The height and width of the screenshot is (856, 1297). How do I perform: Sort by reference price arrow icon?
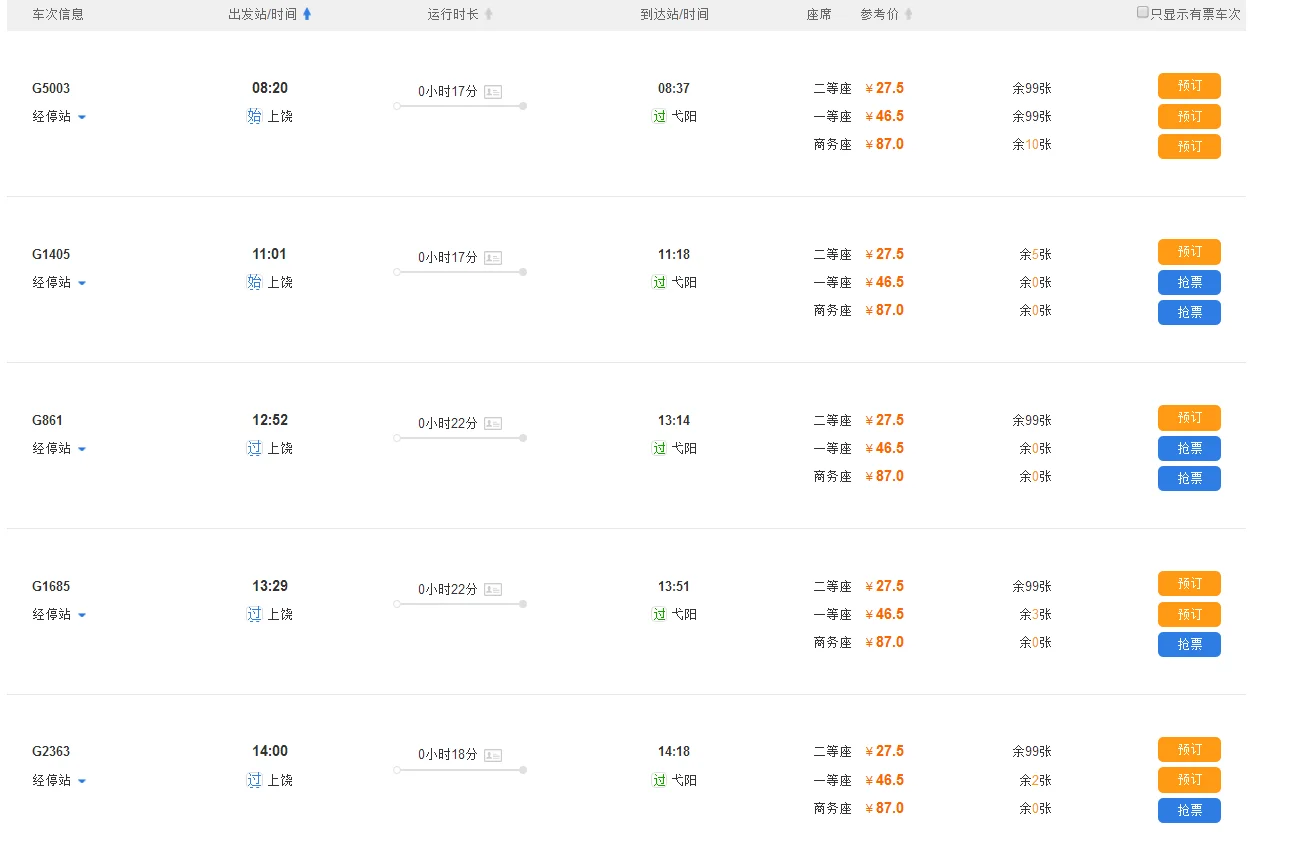908,14
